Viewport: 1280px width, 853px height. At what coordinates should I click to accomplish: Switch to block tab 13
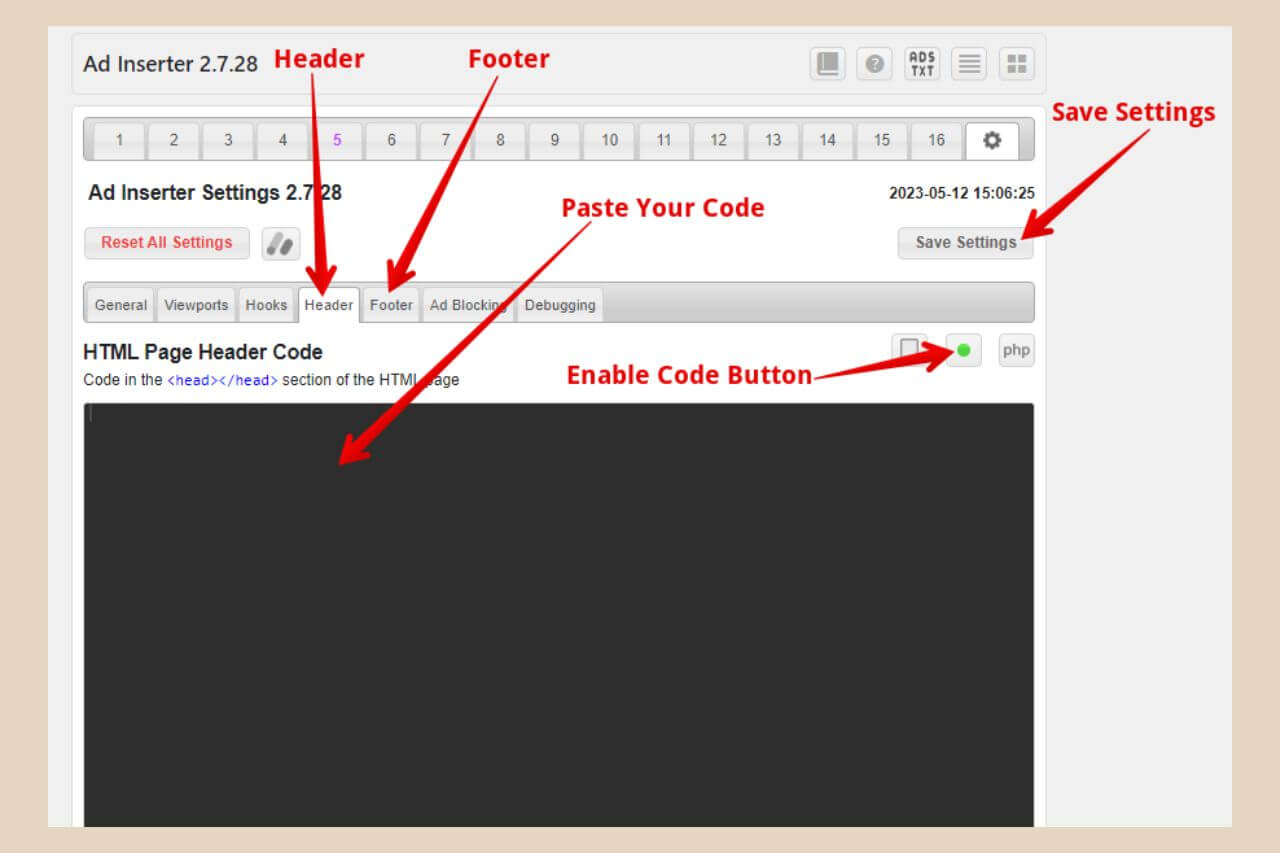pyautogui.click(x=773, y=140)
